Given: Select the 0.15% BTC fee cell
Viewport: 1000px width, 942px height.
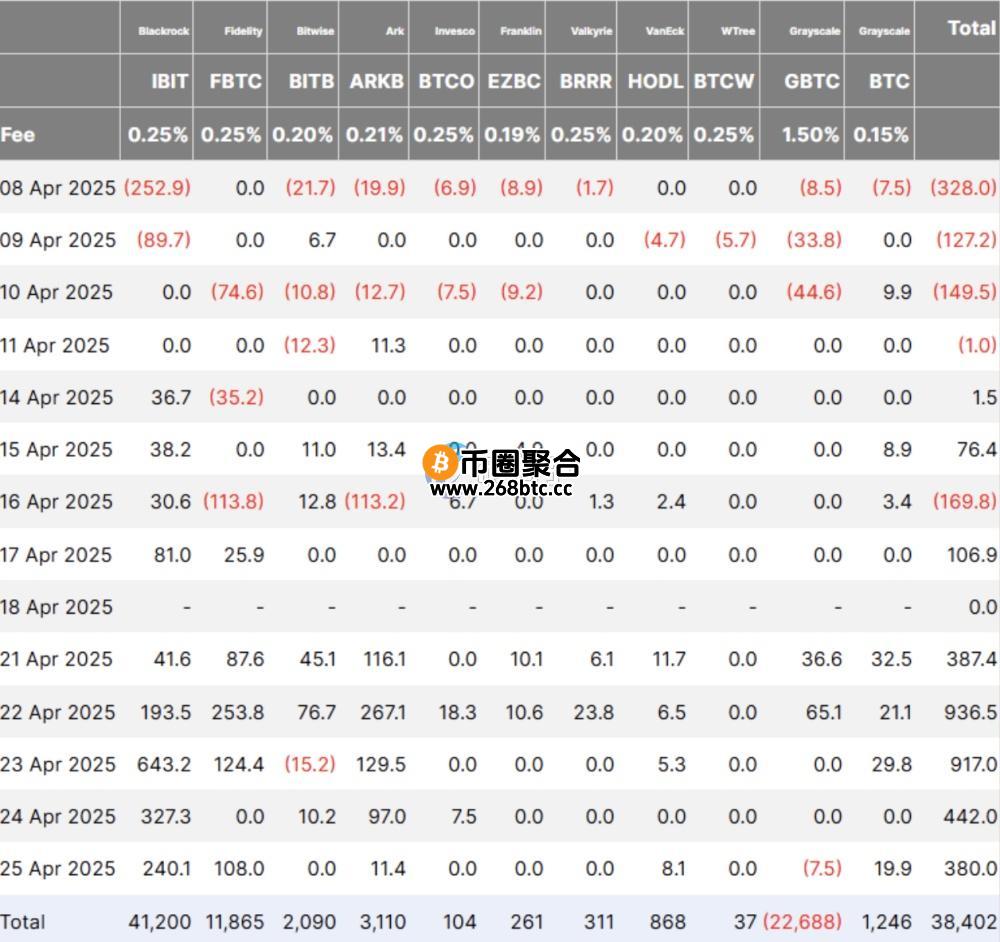Looking at the screenshot, I should [881, 135].
